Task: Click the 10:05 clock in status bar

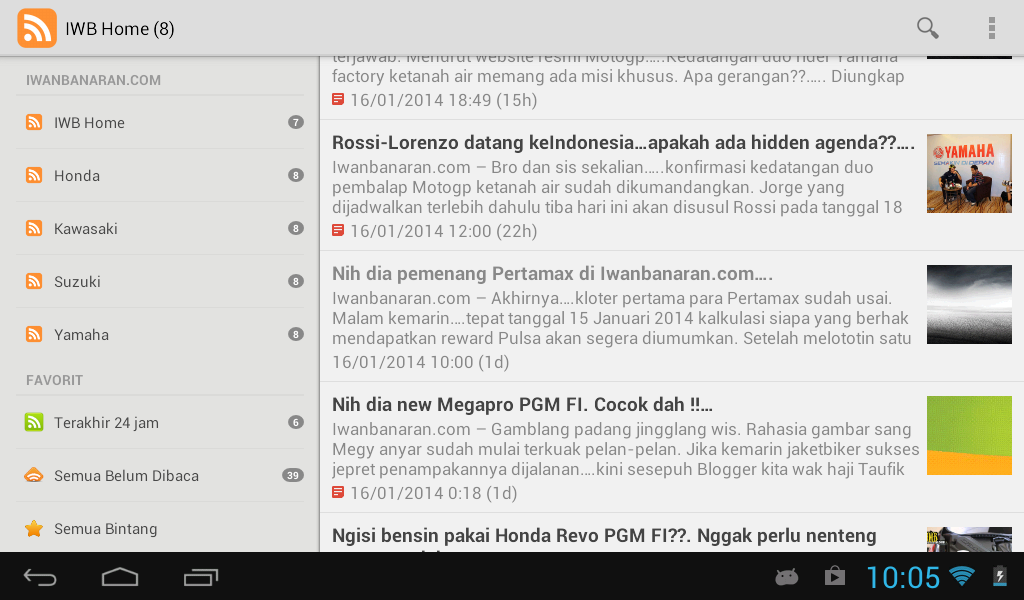Action: [x=903, y=577]
